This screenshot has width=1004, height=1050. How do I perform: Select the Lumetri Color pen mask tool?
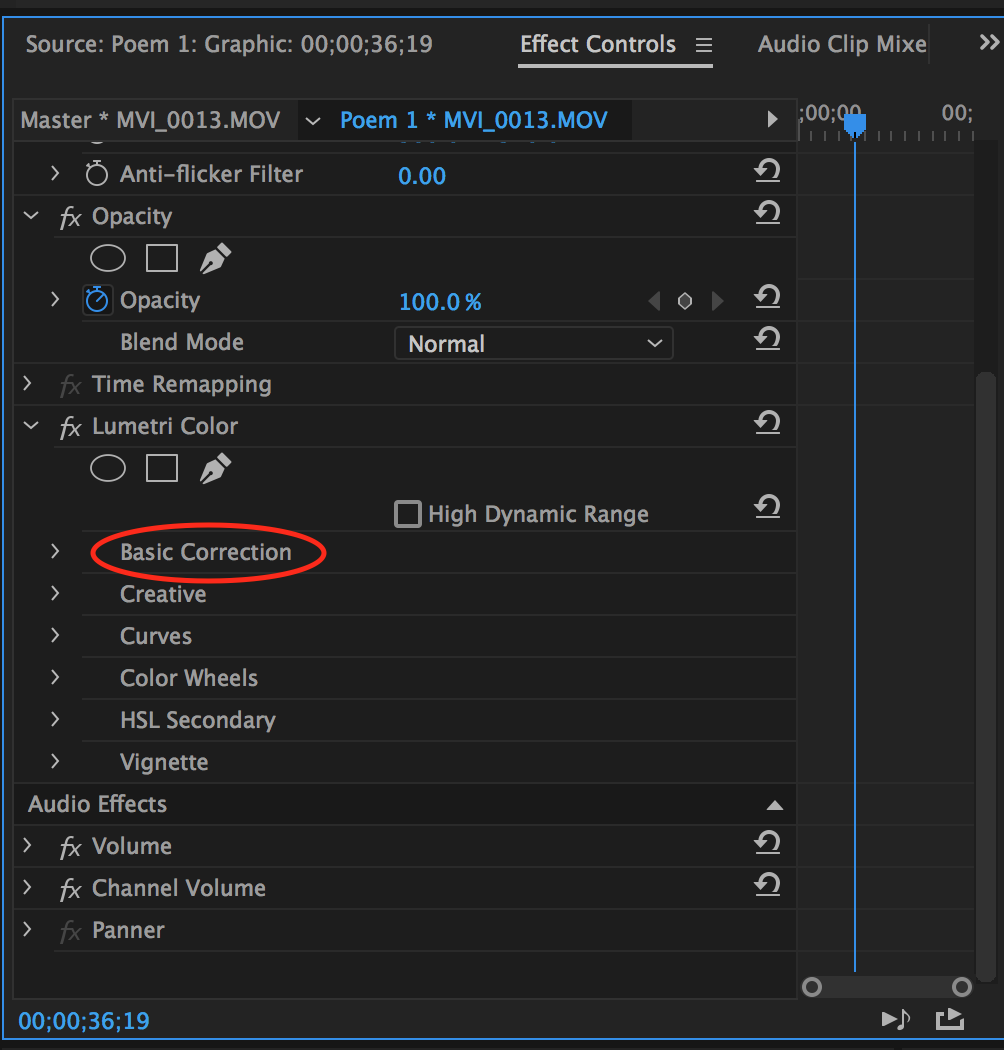point(215,468)
